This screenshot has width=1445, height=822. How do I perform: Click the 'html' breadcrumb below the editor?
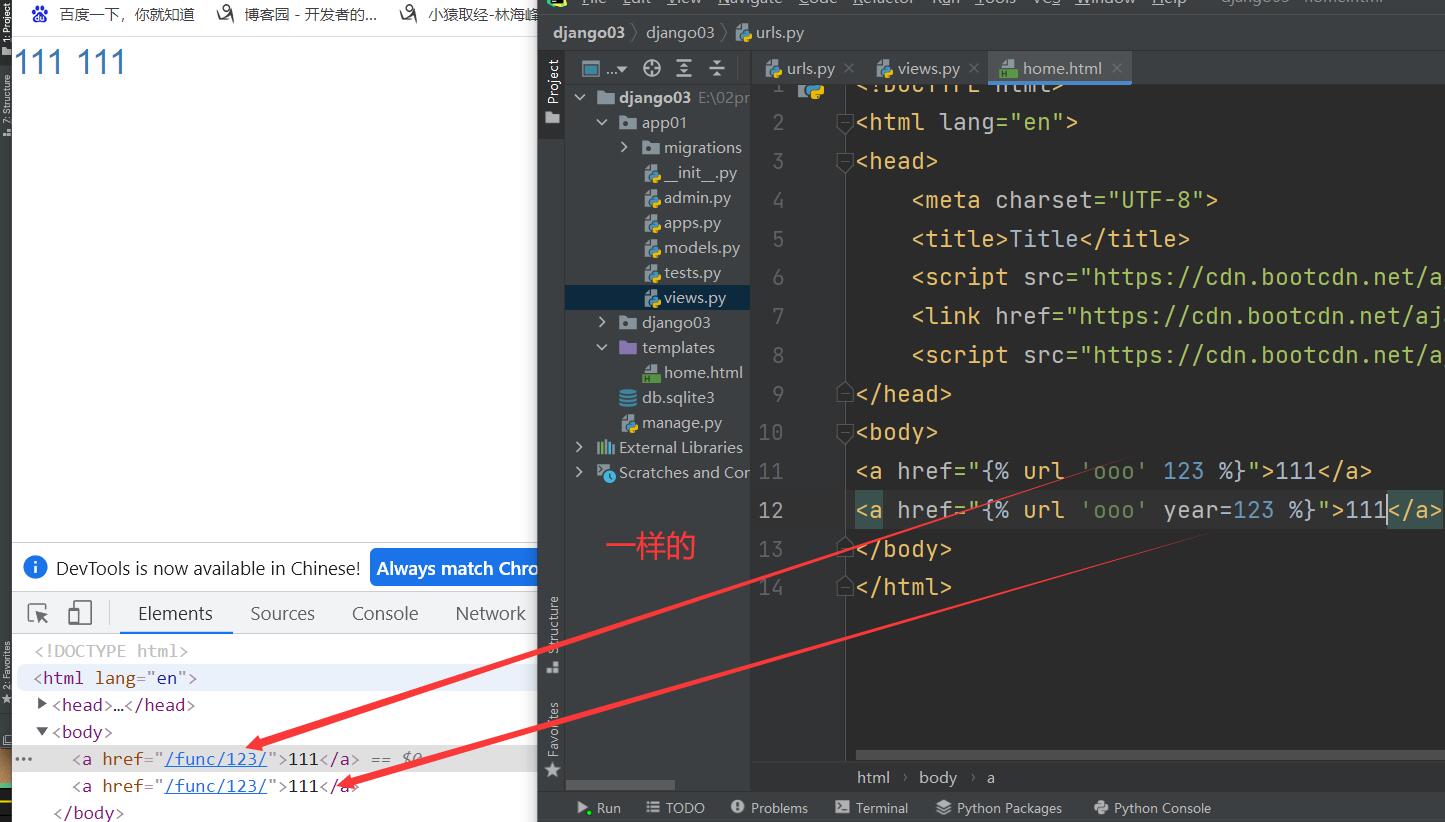(873, 777)
